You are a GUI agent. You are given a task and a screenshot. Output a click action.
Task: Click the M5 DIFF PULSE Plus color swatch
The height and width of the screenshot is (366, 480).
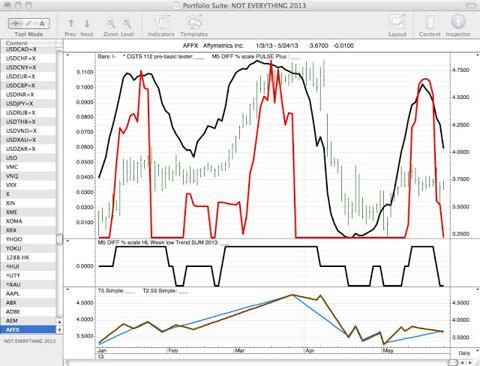click(295, 58)
